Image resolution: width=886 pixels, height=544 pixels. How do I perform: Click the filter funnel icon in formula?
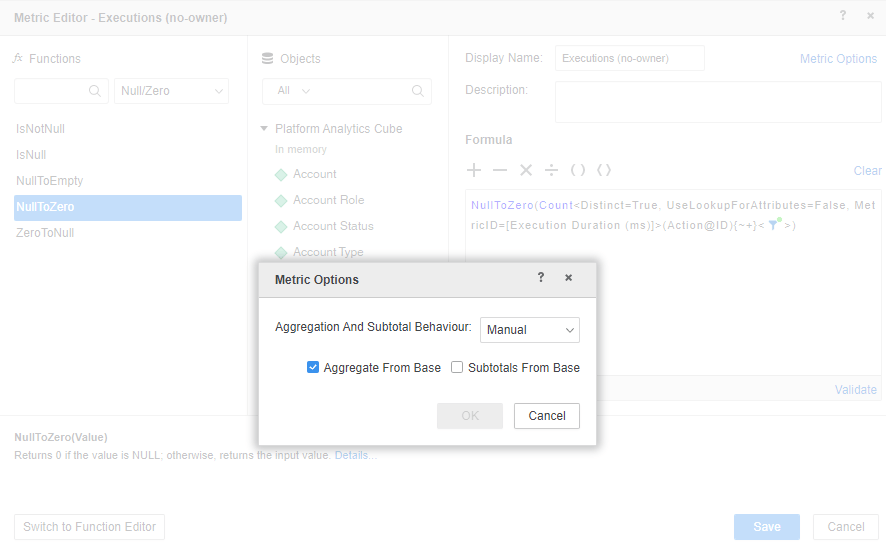click(x=774, y=224)
